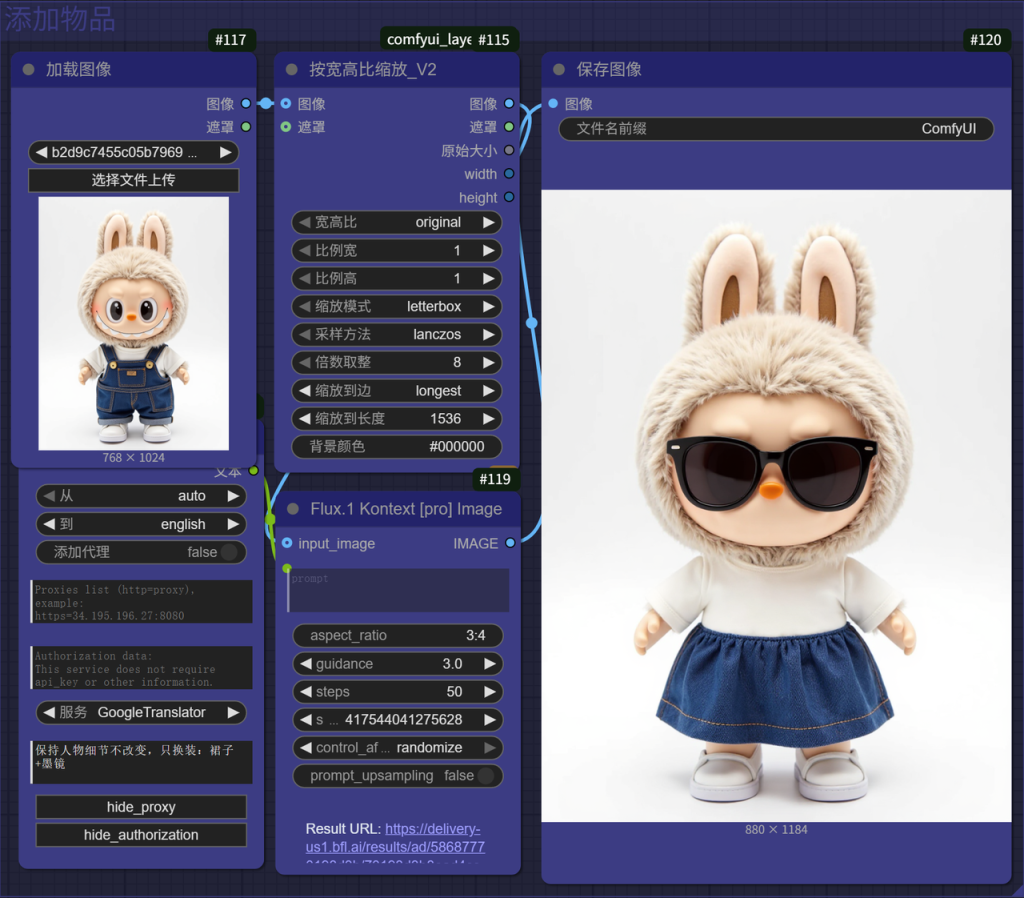Click the 选择文件上传 button
Viewport: 1024px width, 898px height.
133,180
